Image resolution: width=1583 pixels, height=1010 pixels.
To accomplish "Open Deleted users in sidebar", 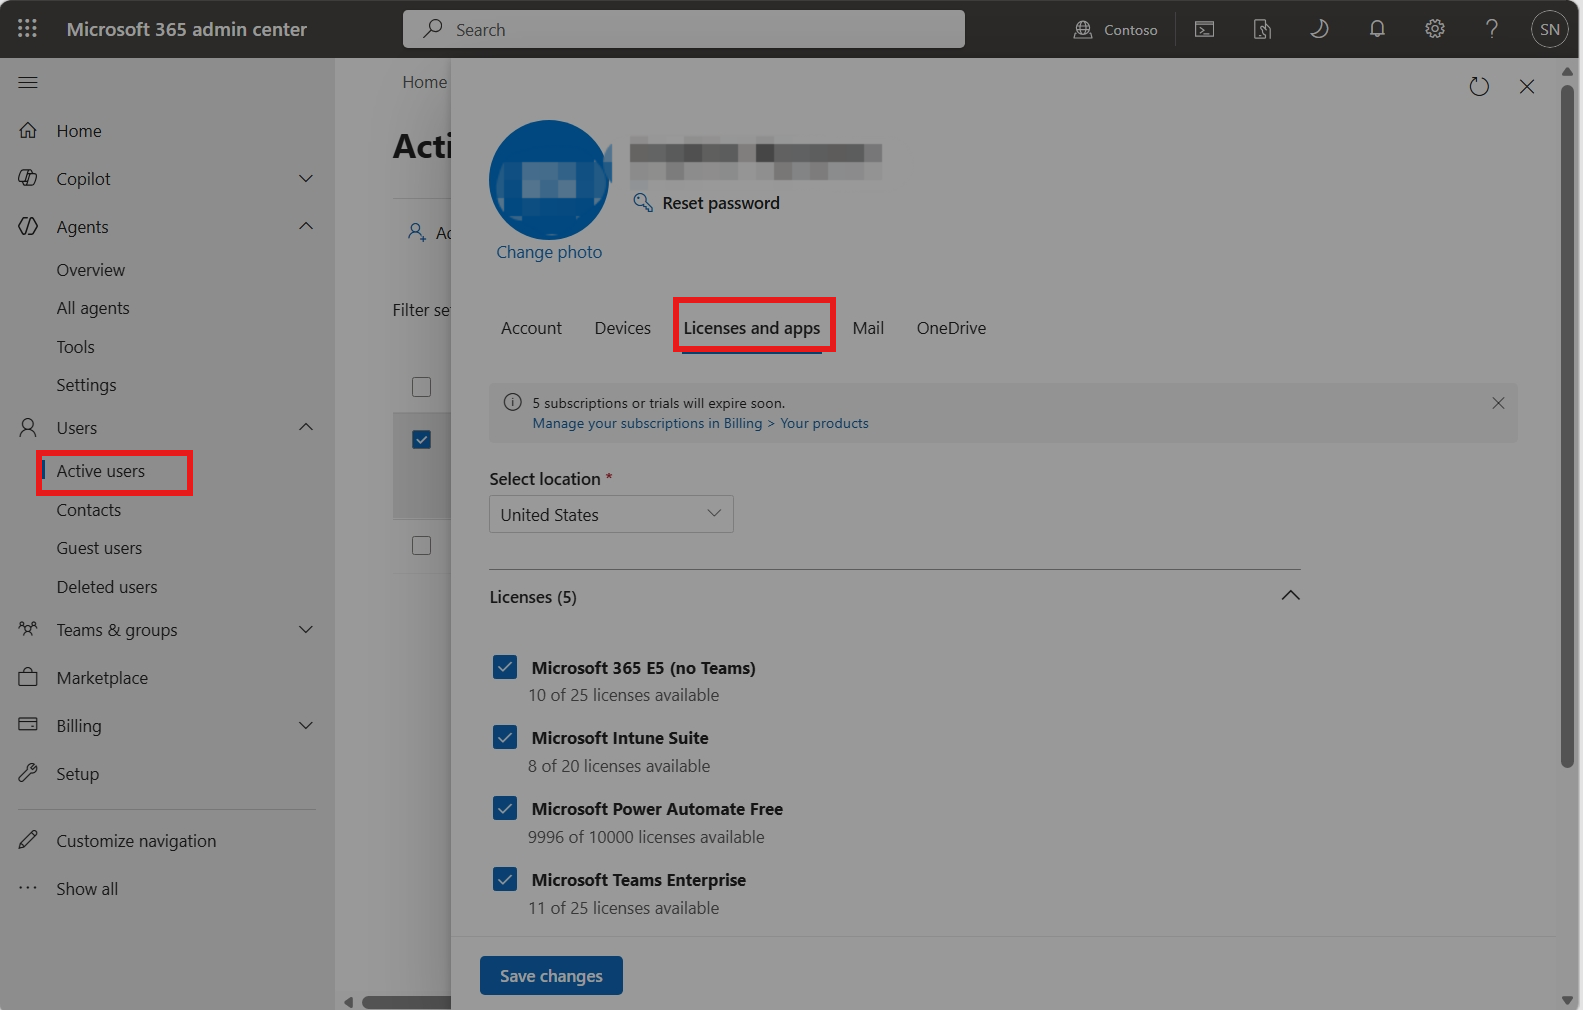I will point(107,587).
